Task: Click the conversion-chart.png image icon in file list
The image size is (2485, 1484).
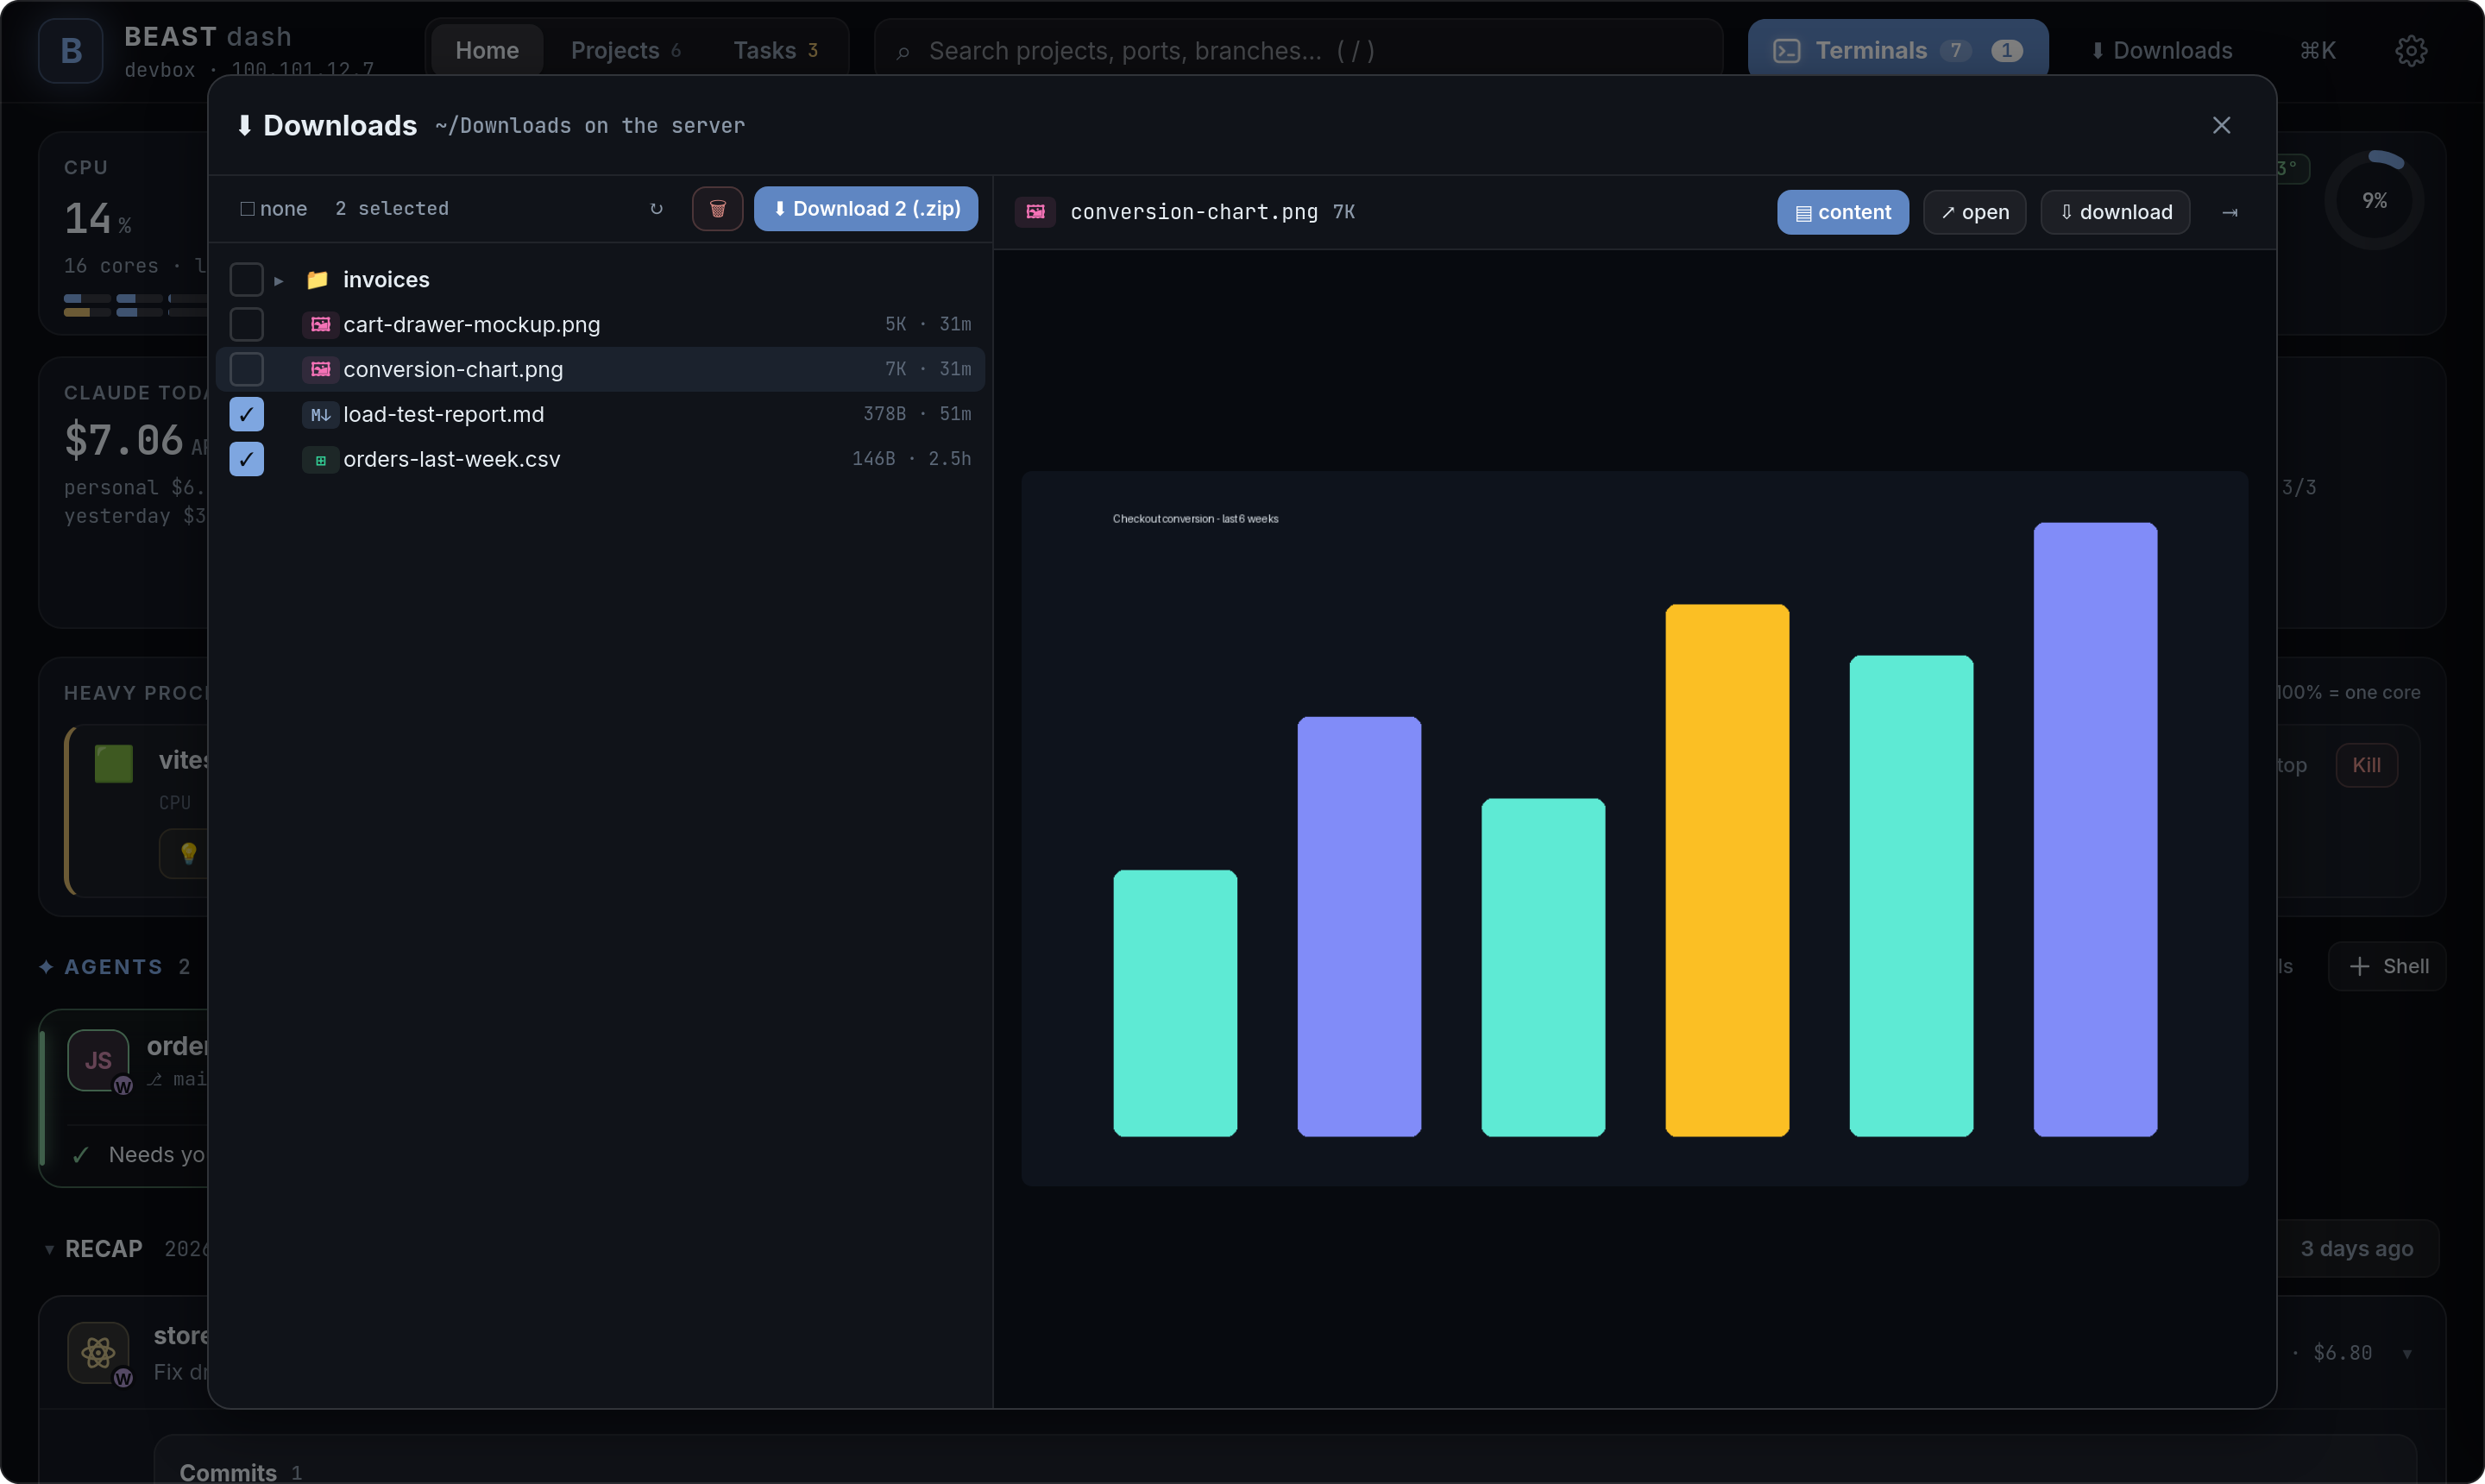Action: click(x=320, y=369)
